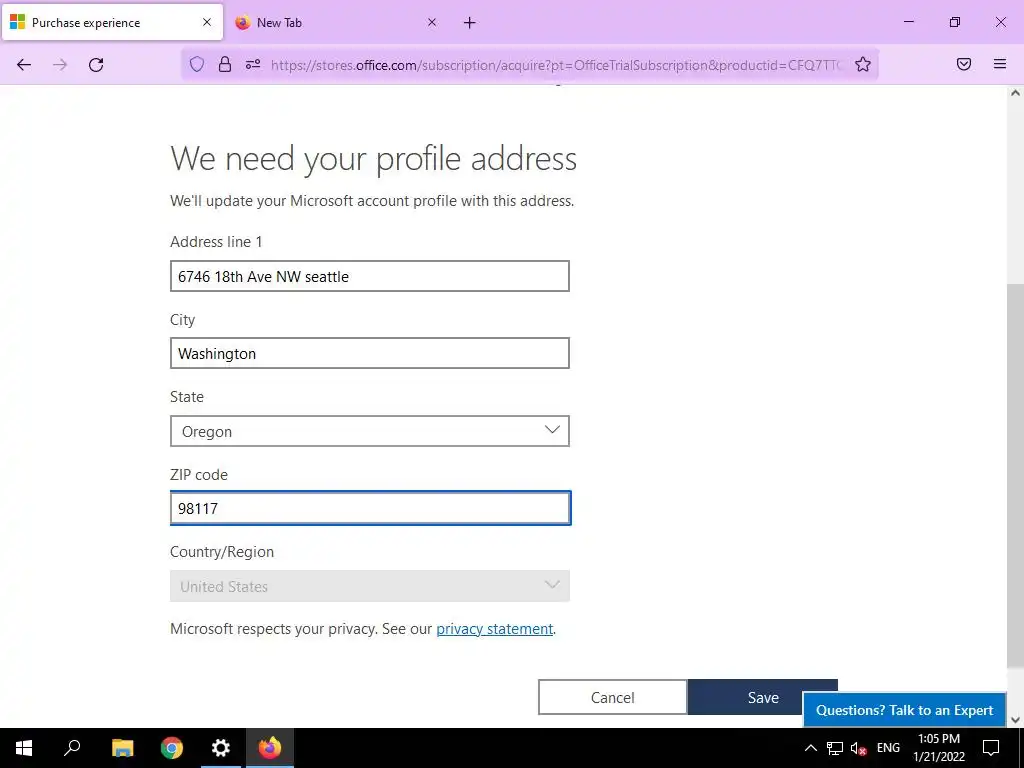Save page to Pocket

964,64
